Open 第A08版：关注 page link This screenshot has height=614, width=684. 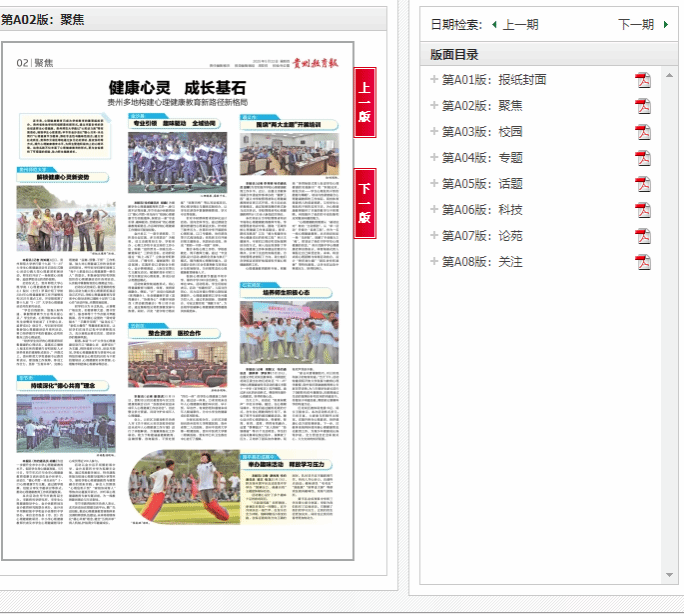point(482,262)
